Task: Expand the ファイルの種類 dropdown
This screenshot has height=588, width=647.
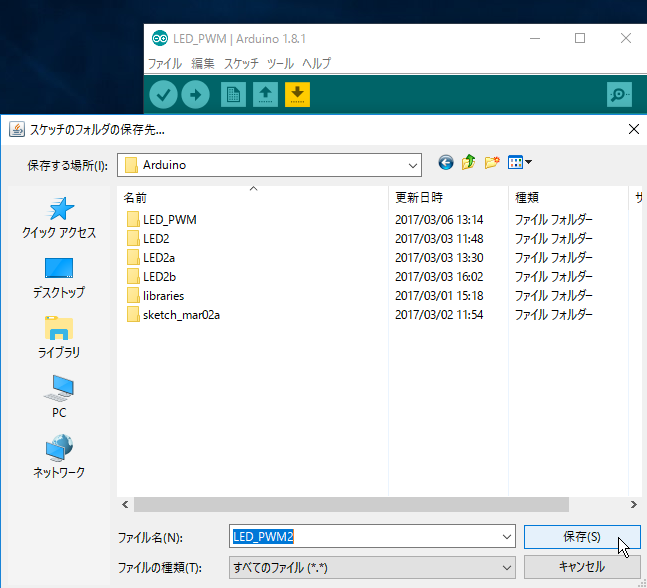Action: pyautogui.click(x=507, y=568)
